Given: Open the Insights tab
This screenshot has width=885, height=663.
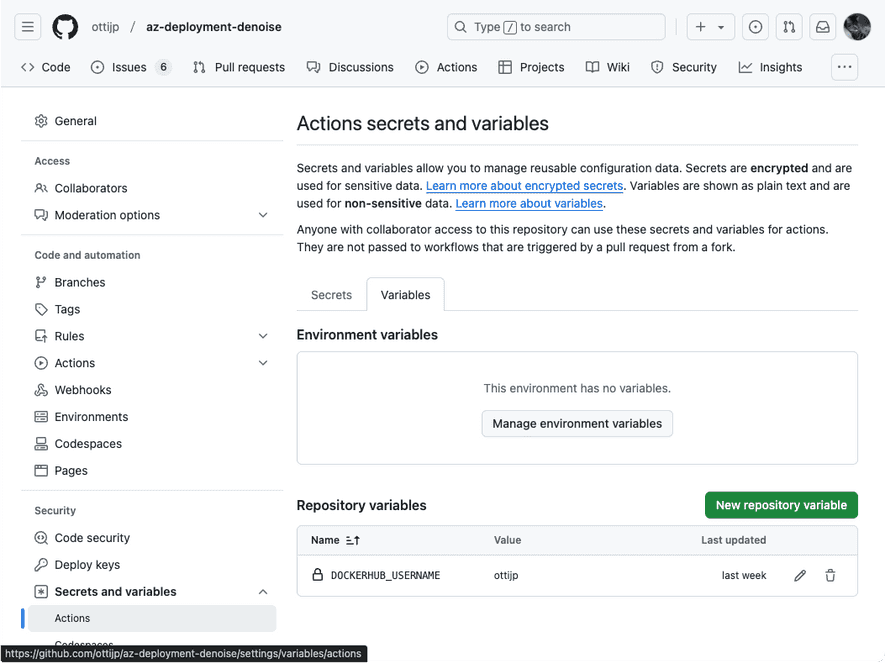Looking at the screenshot, I should (770, 67).
